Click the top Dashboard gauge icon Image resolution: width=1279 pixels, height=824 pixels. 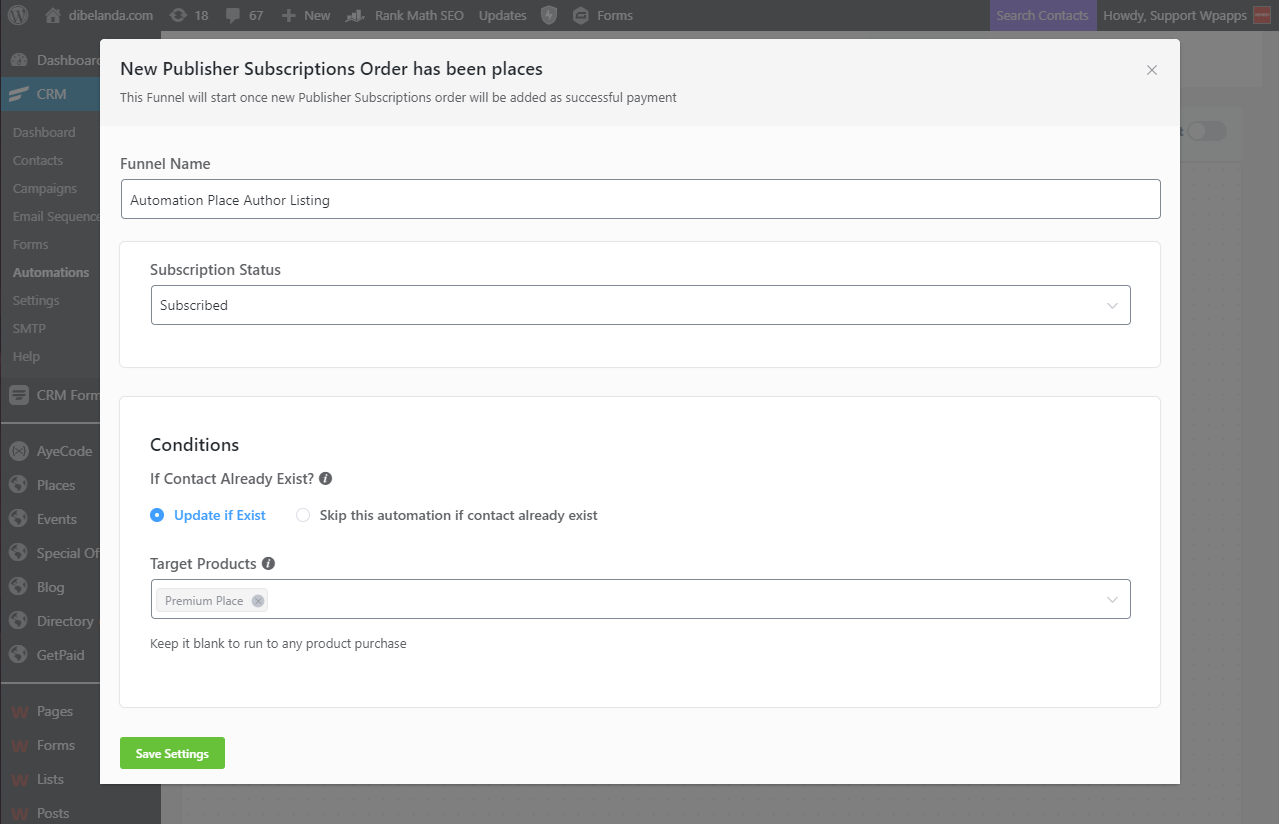(x=18, y=60)
